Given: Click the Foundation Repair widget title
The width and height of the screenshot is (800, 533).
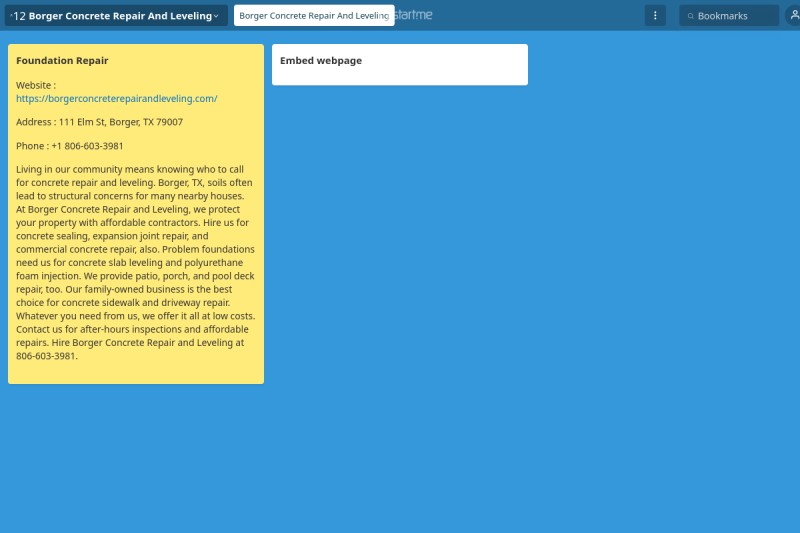Looking at the screenshot, I should coord(62,60).
